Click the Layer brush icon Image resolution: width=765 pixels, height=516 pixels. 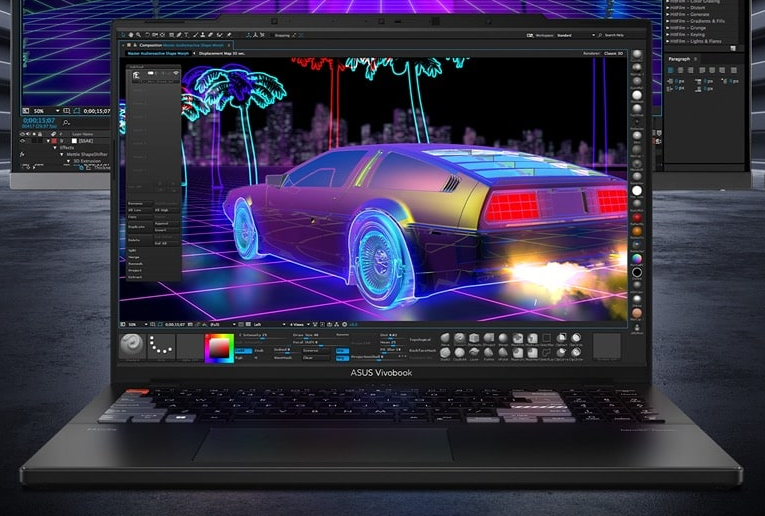point(474,353)
